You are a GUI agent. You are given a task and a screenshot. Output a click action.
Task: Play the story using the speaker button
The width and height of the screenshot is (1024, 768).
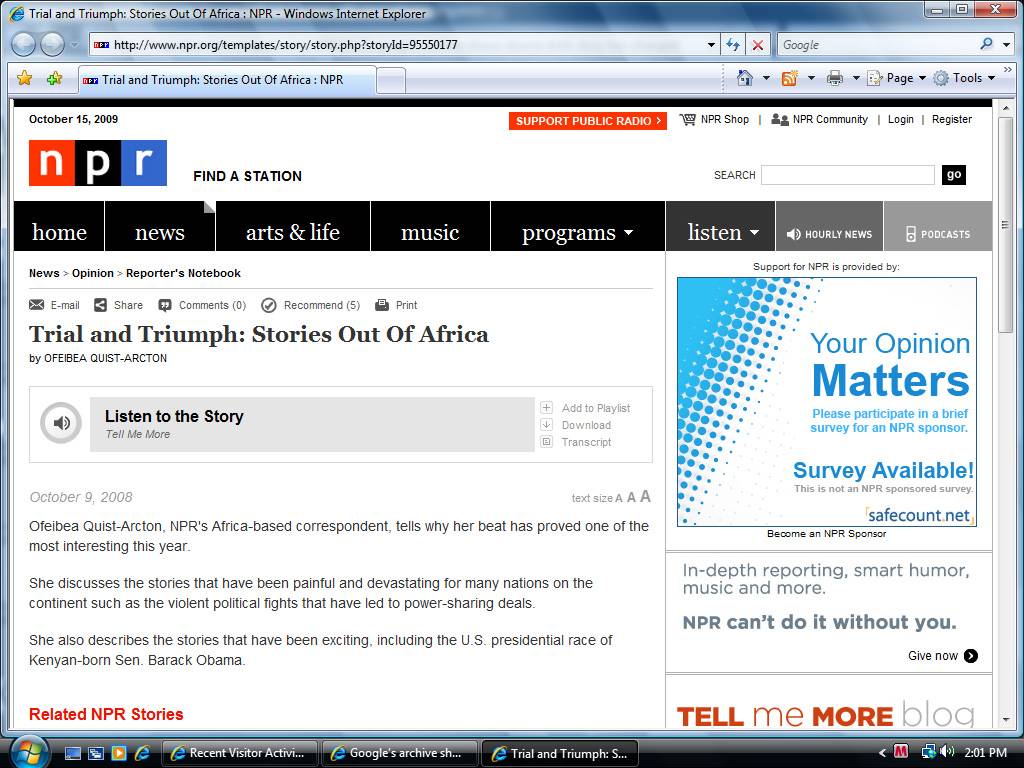[x=61, y=423]
